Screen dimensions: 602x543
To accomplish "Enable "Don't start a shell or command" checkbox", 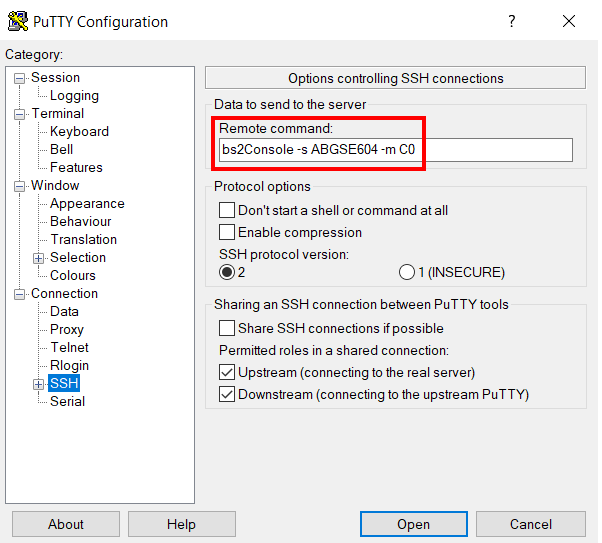I will tap(227, 211).
